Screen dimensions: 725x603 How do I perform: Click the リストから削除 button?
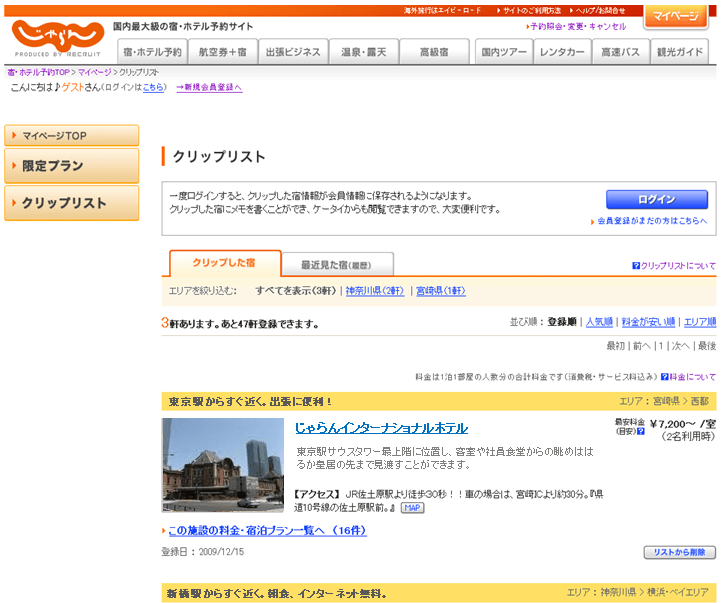[x=679, y=552]
